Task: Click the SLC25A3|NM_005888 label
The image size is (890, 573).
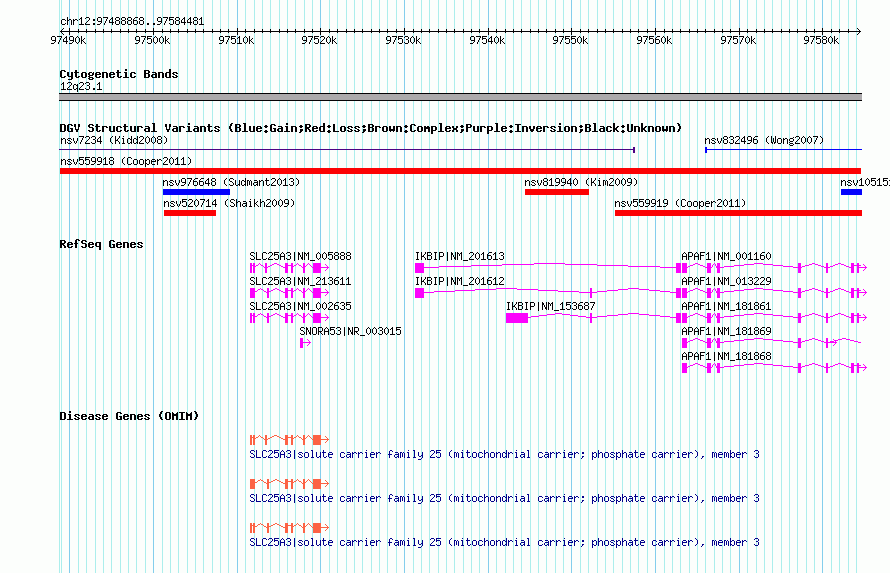Action: pos(300,256)
